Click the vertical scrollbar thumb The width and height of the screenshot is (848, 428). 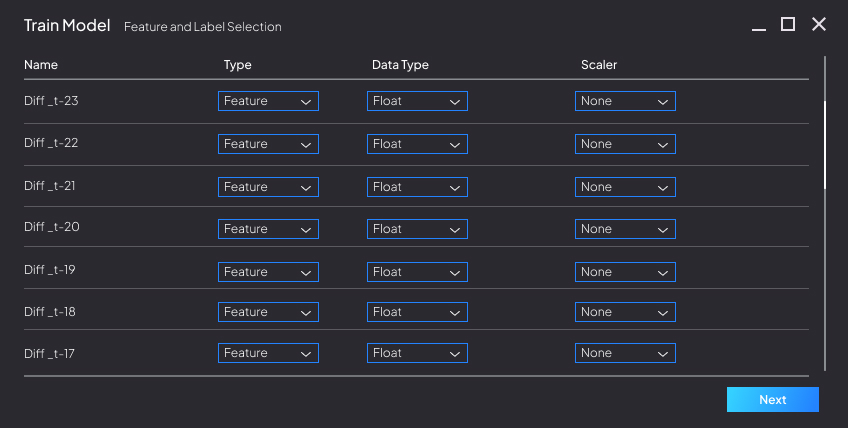(x=825, y=144)
